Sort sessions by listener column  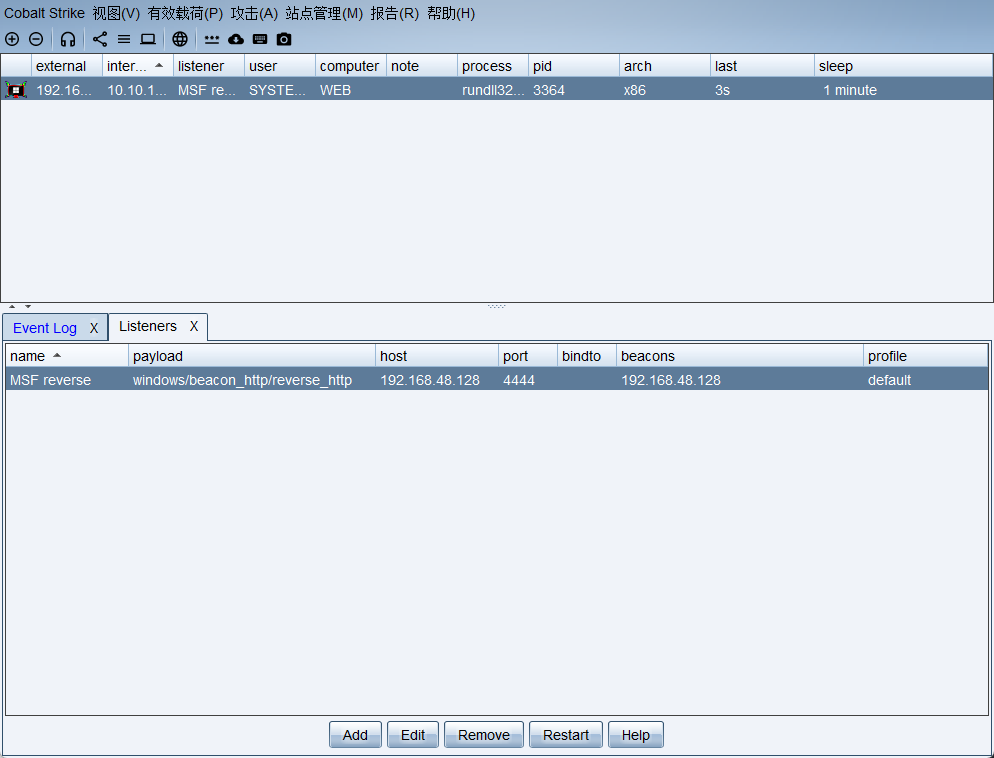[209, 66]
